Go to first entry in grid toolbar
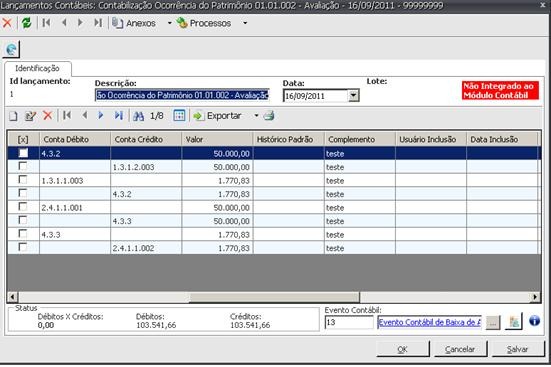Image resolution: width=551 pixels, height=367 pixels. click(x=67, y=115)
